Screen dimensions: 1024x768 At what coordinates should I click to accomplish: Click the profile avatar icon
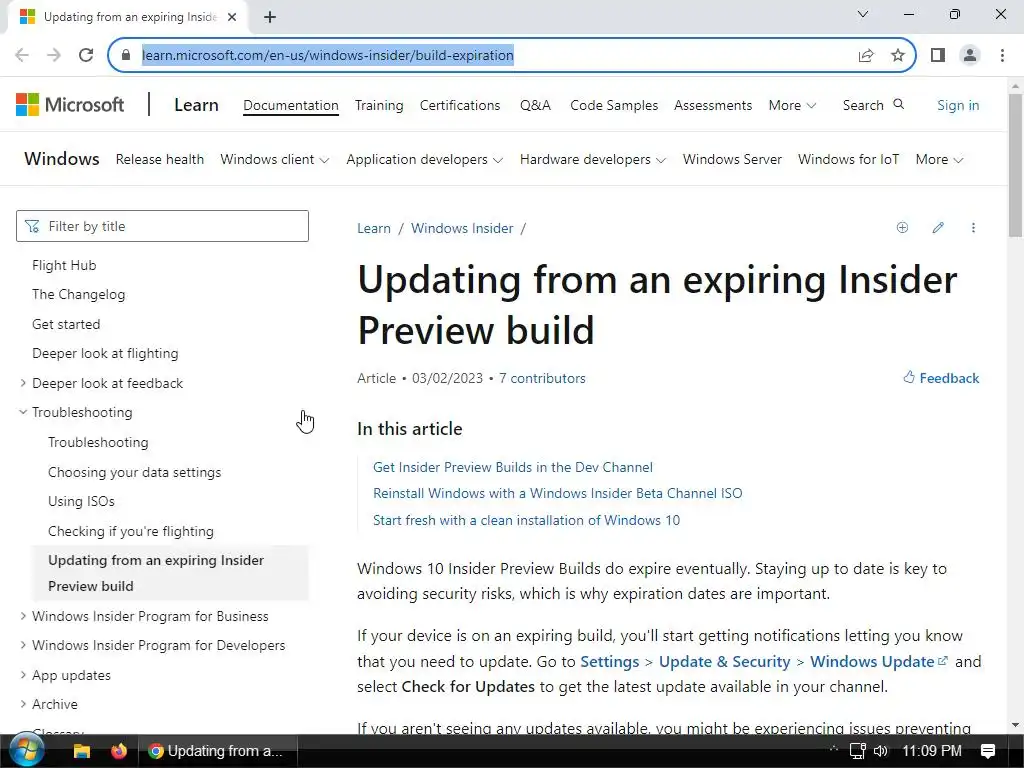970,55
